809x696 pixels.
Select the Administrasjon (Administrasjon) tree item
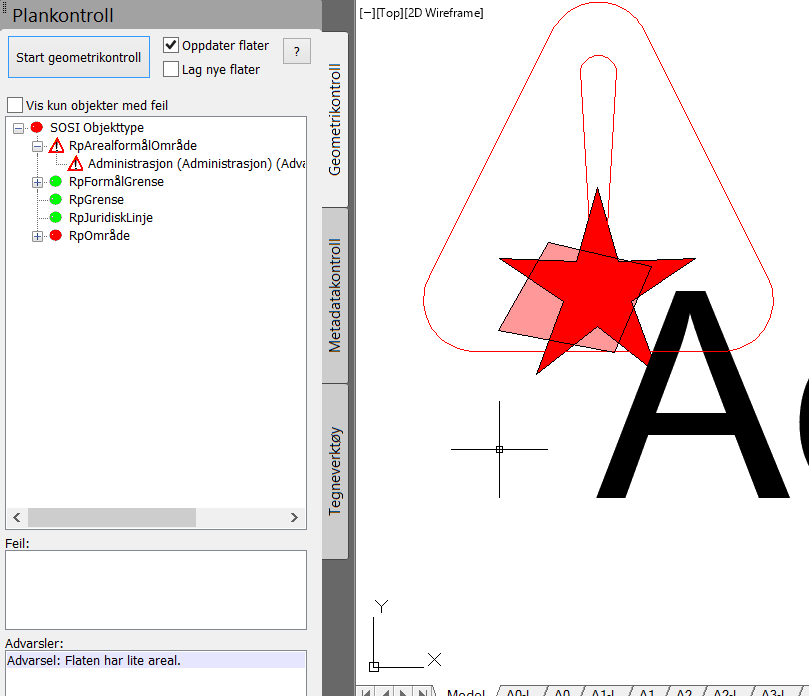(x=196, y=164)
